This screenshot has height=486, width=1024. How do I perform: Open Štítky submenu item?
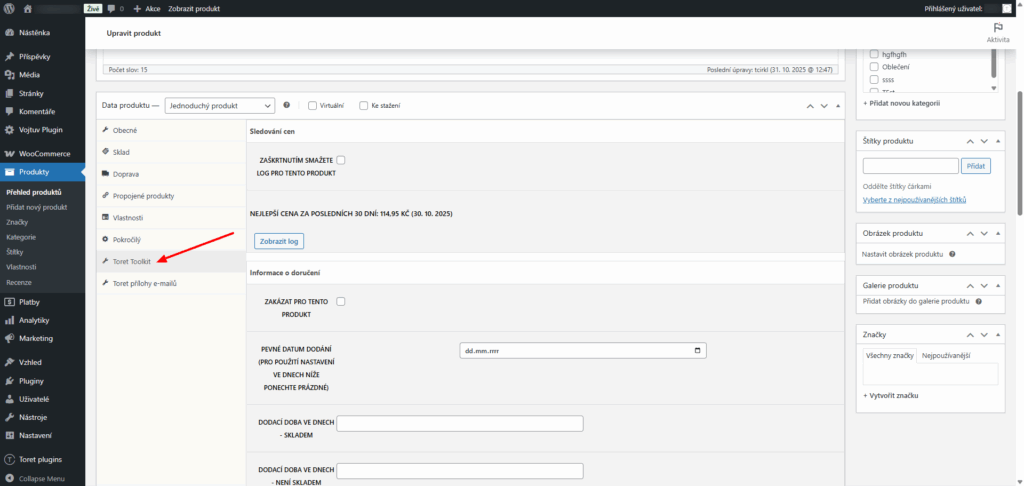15,252
